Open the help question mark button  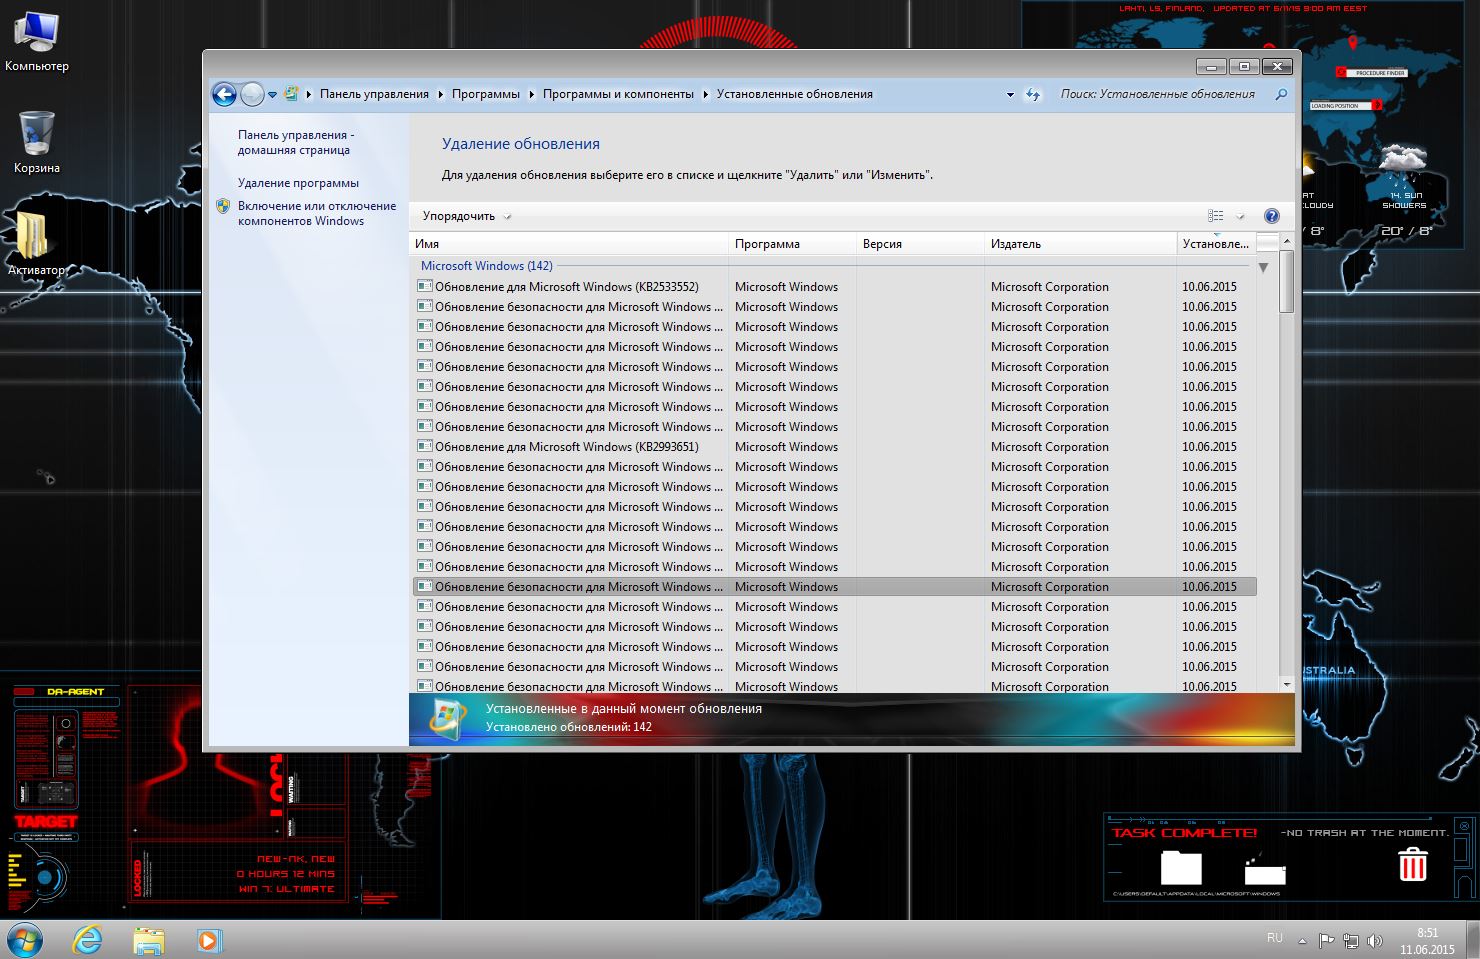(1271, 216)
